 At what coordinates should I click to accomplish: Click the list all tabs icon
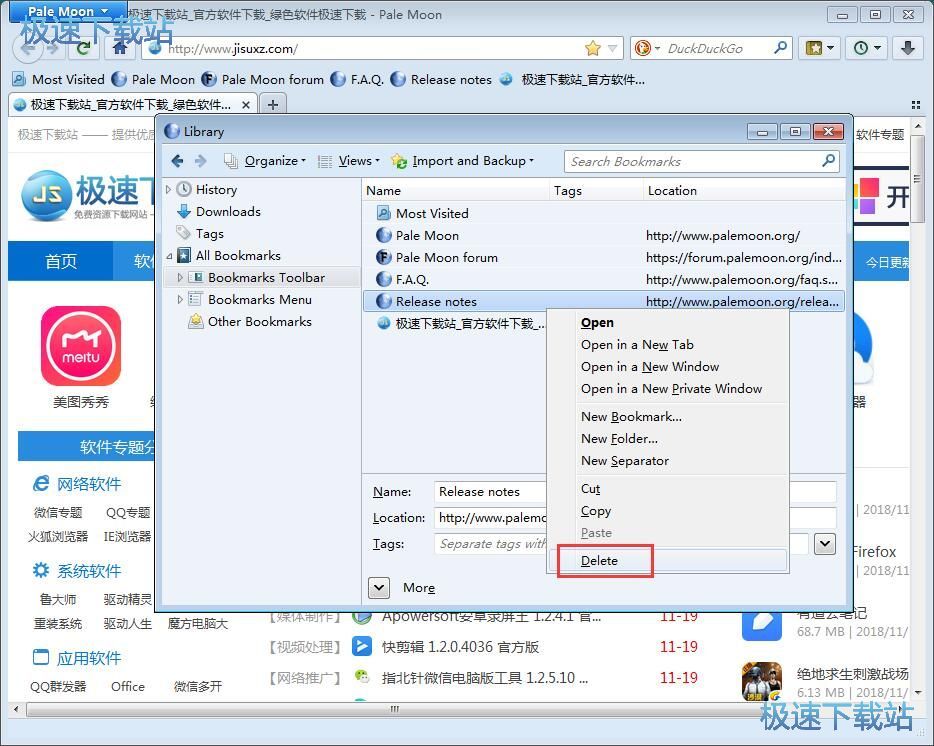click(916, 105)
